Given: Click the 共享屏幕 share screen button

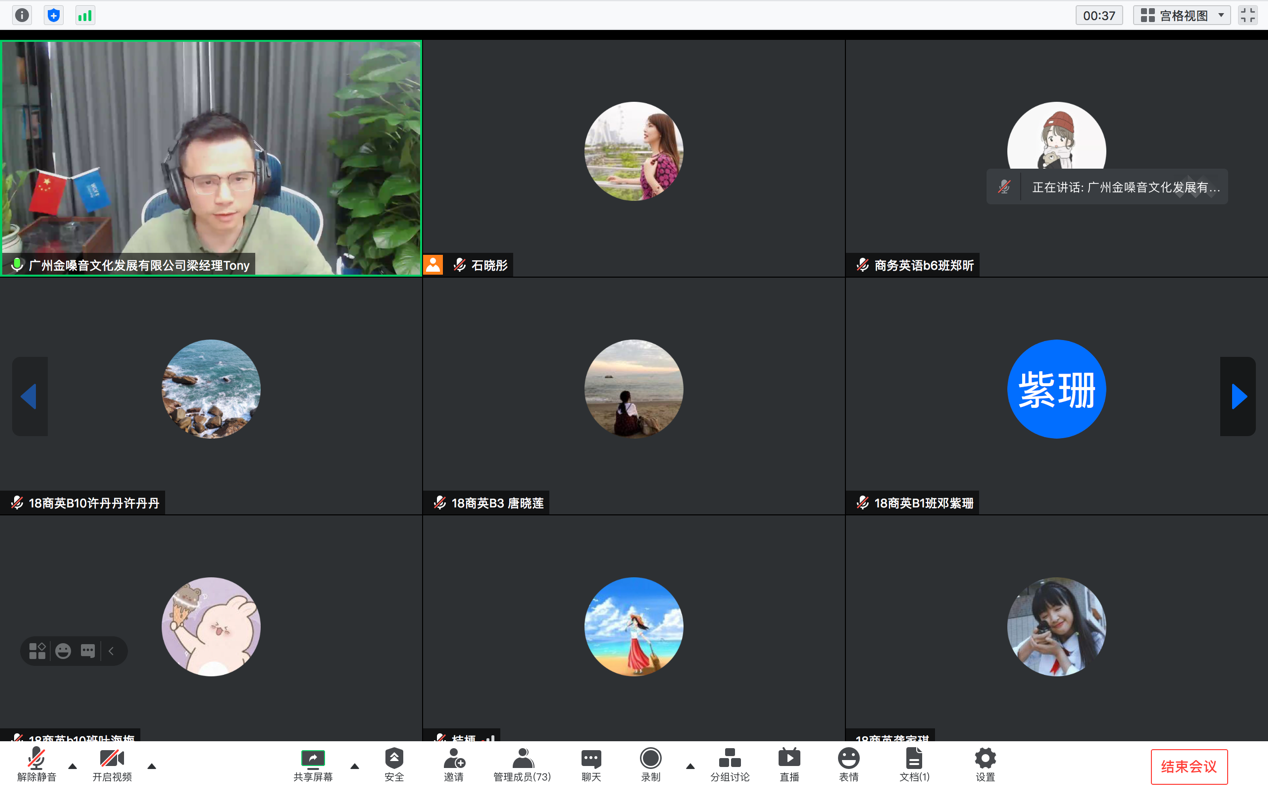Looking at the screenshot, I should [x=313, y=765].
